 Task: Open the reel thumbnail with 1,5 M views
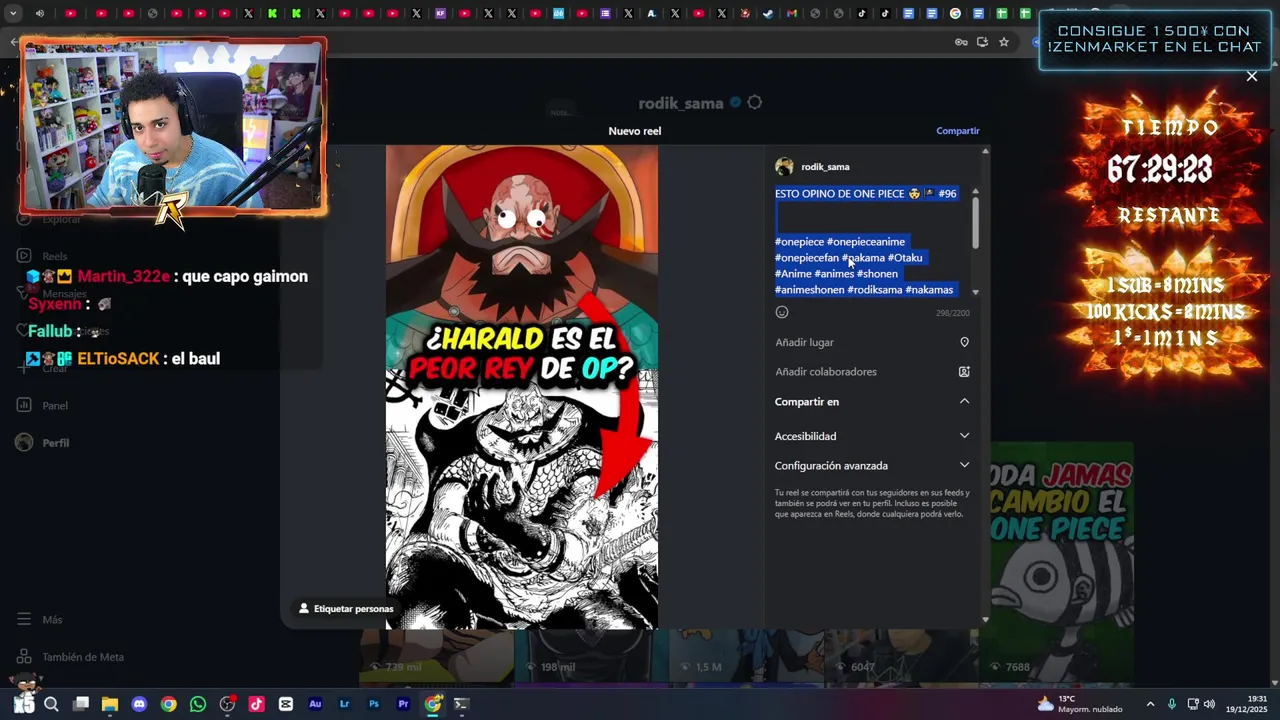click(745, 656)
